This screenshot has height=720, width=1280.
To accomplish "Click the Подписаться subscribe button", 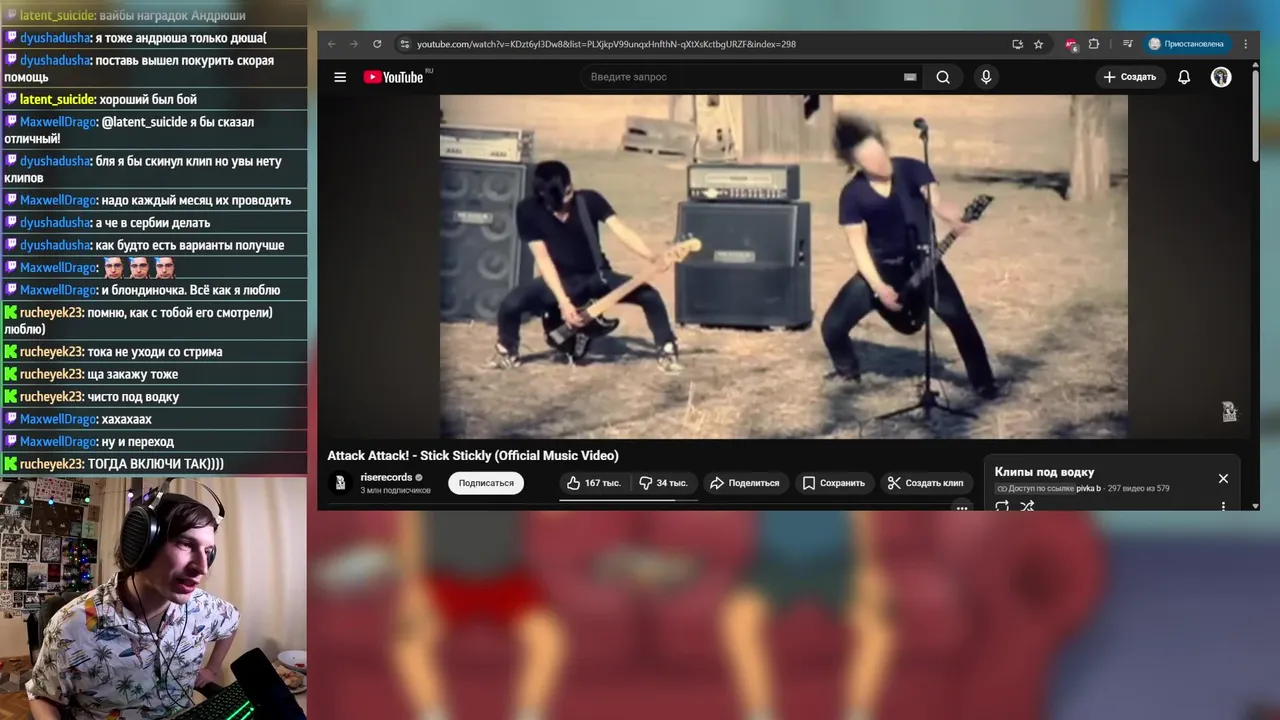I will pyautogui.click(x=486, y=483).
